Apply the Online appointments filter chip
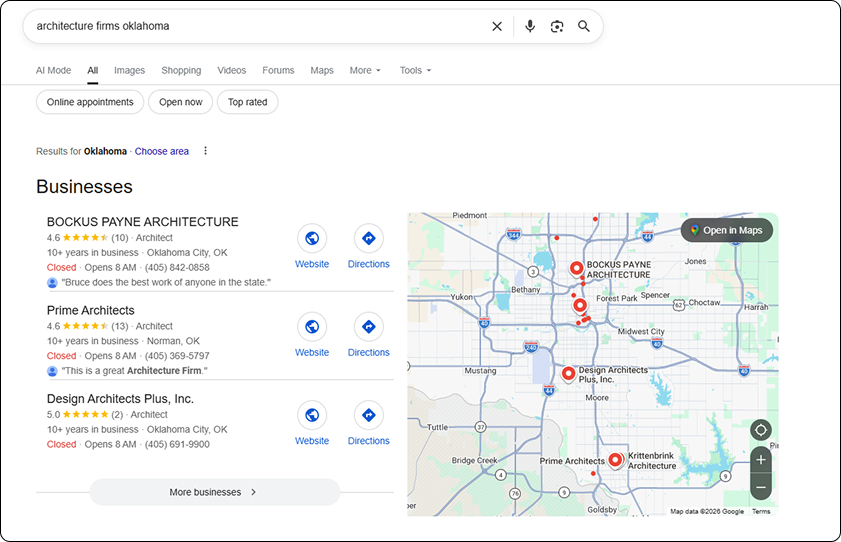841x542 pixels. pyautogui.click(x=90, y=102)
